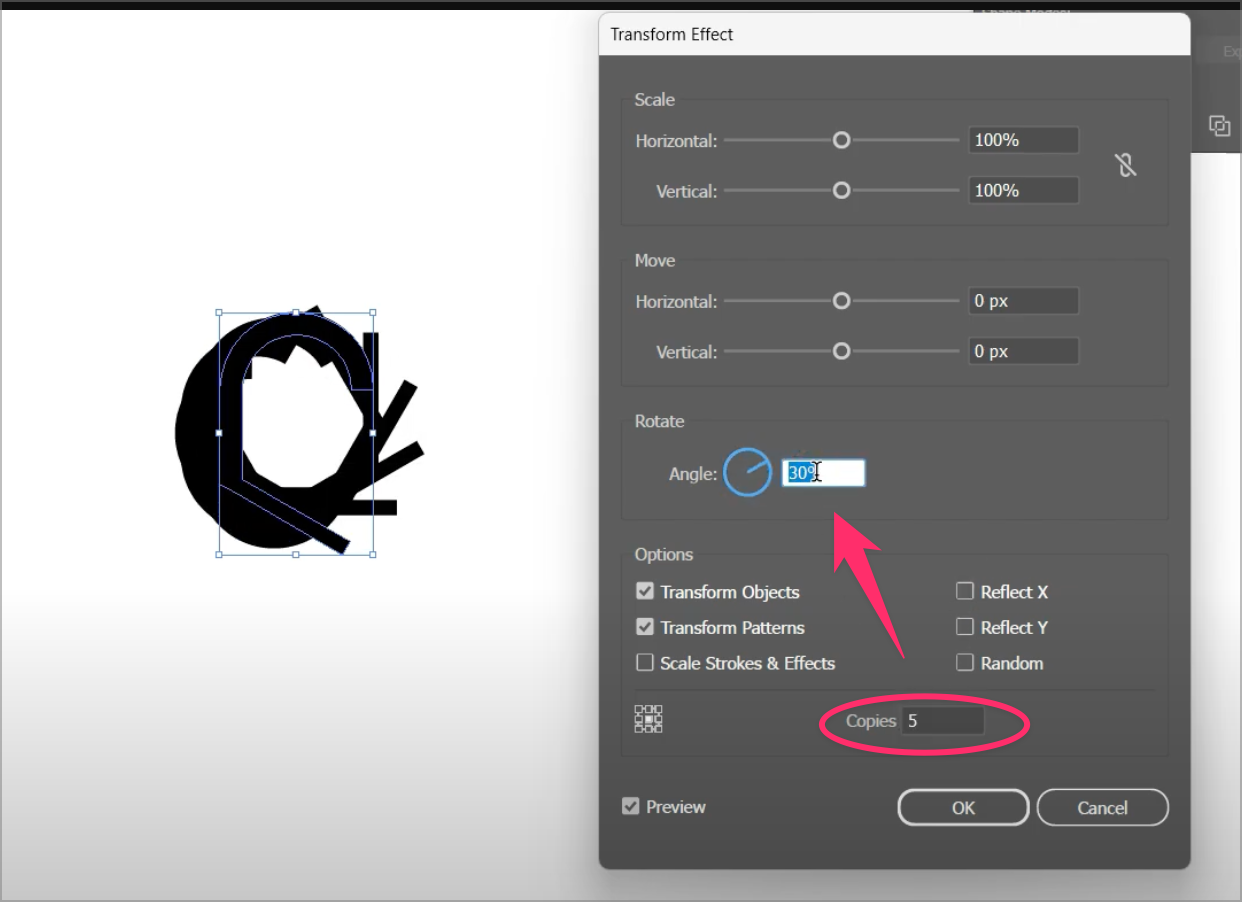
Task: Uncheck the Transform Objects checkbox
Action: pyautogui.click(x=645, y=592)
